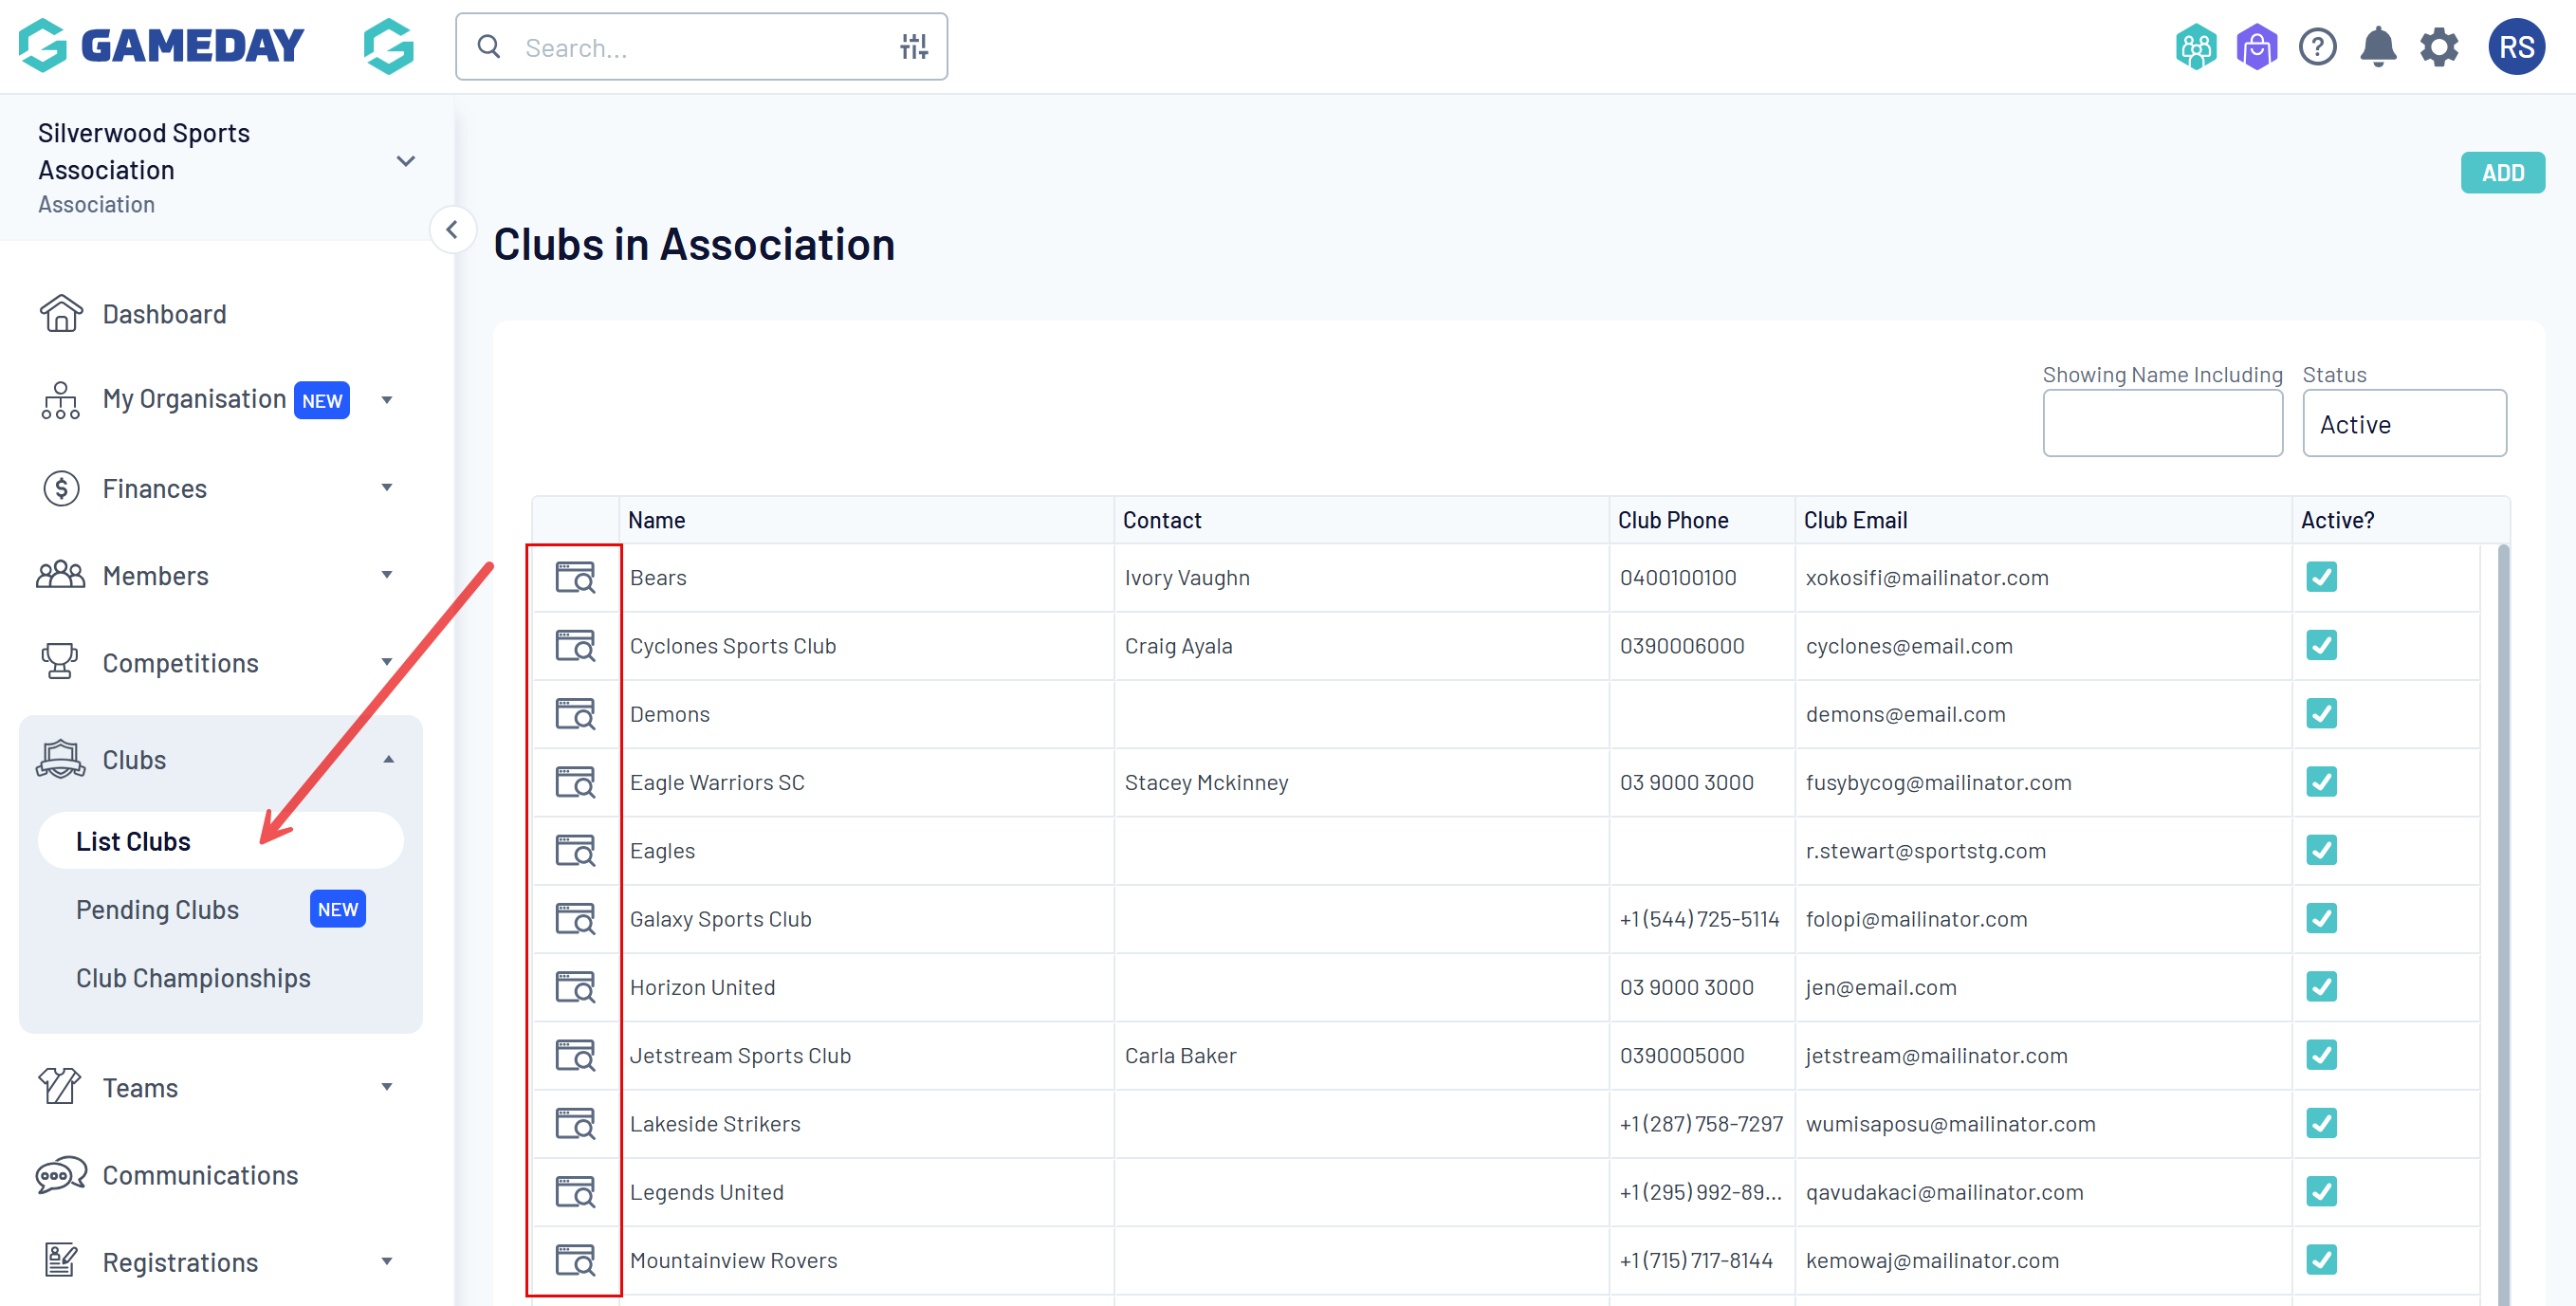This screenshot has width=2576, height=1306.
Task: Click the search filter sliders icon
Action: (x=913, y=47)
